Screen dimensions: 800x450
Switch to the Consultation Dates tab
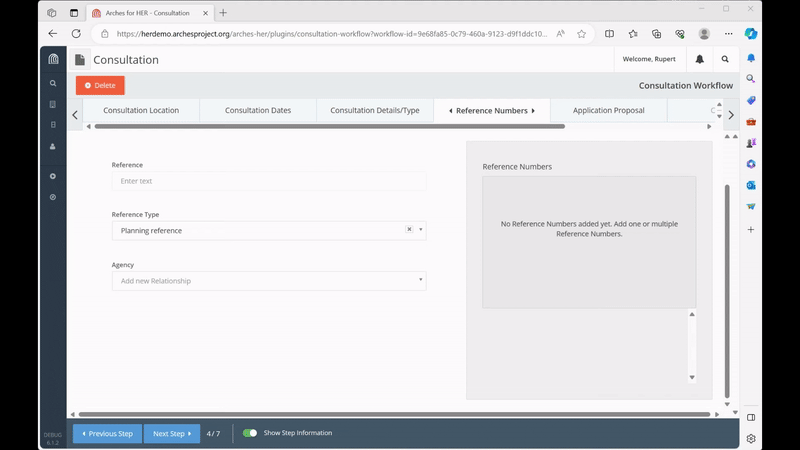(258, 110)
